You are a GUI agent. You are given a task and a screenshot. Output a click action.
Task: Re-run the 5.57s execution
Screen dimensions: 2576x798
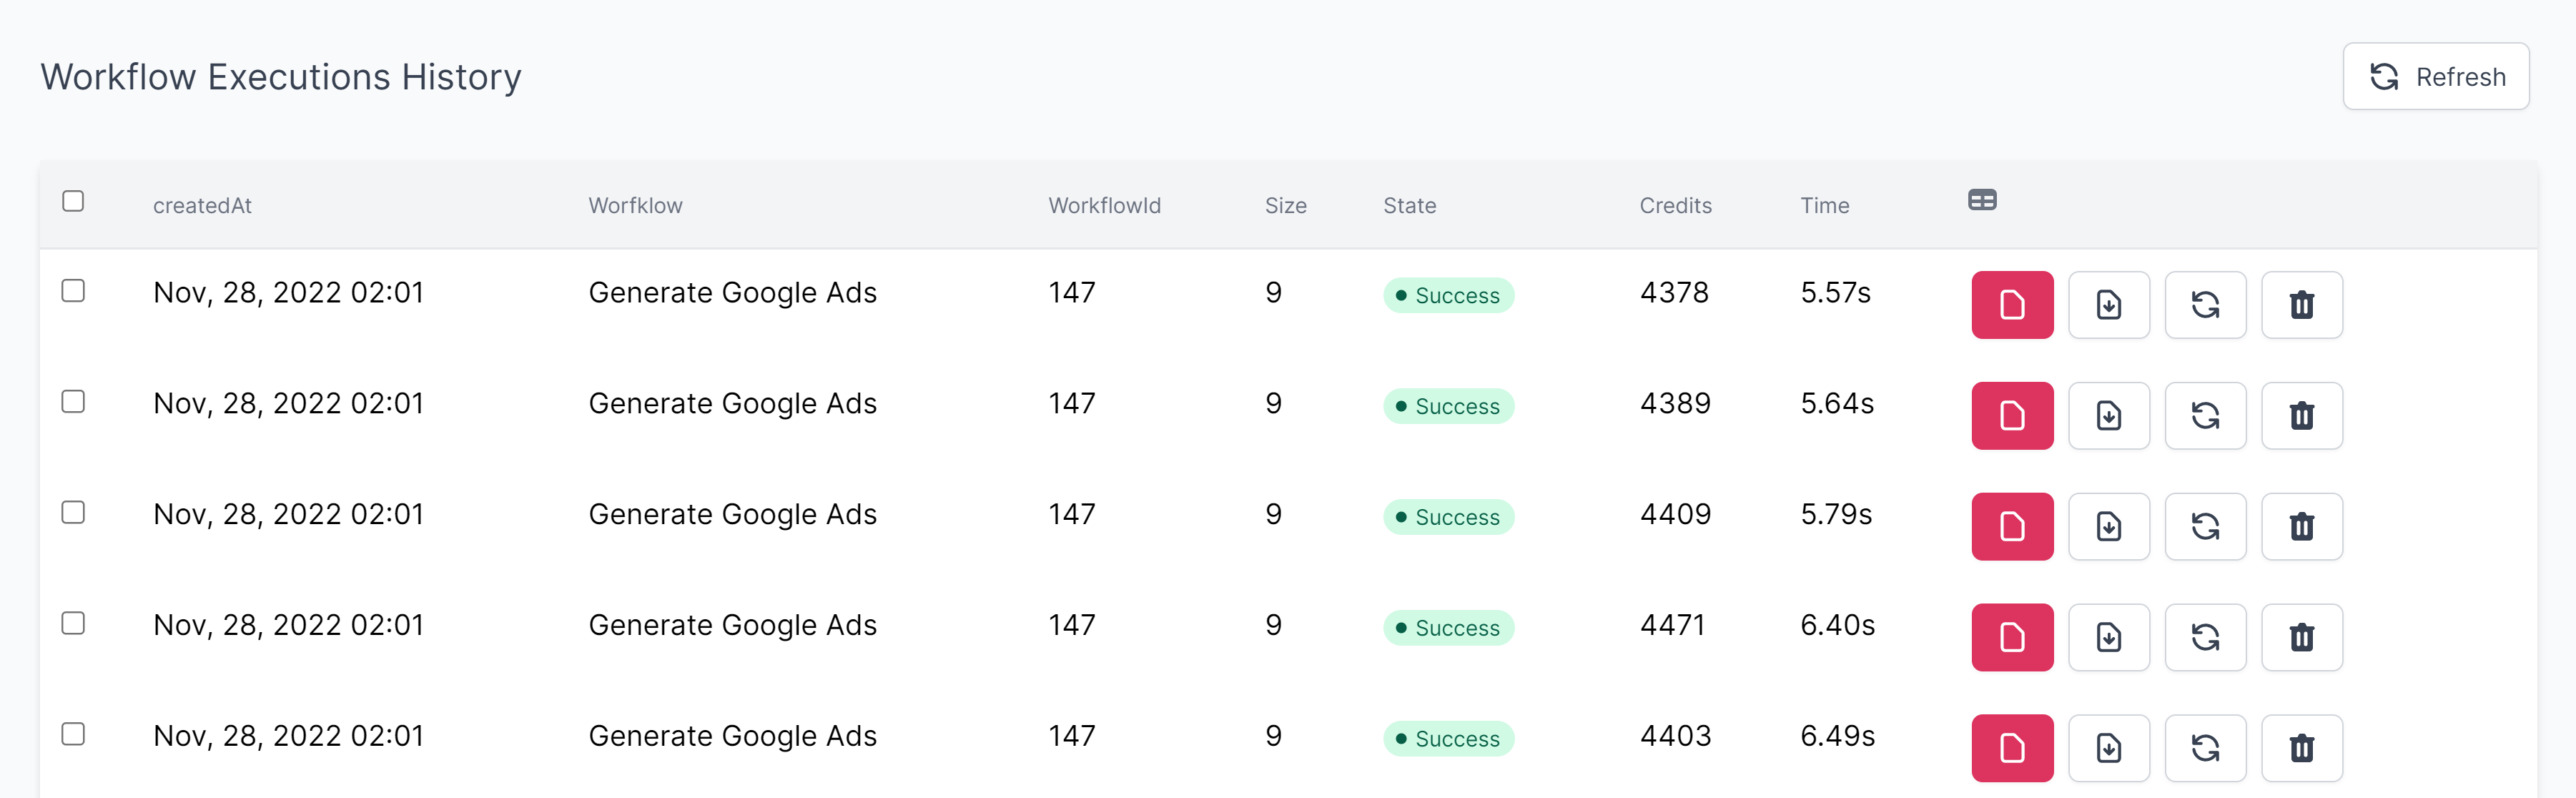click(x=2204, y=305)
